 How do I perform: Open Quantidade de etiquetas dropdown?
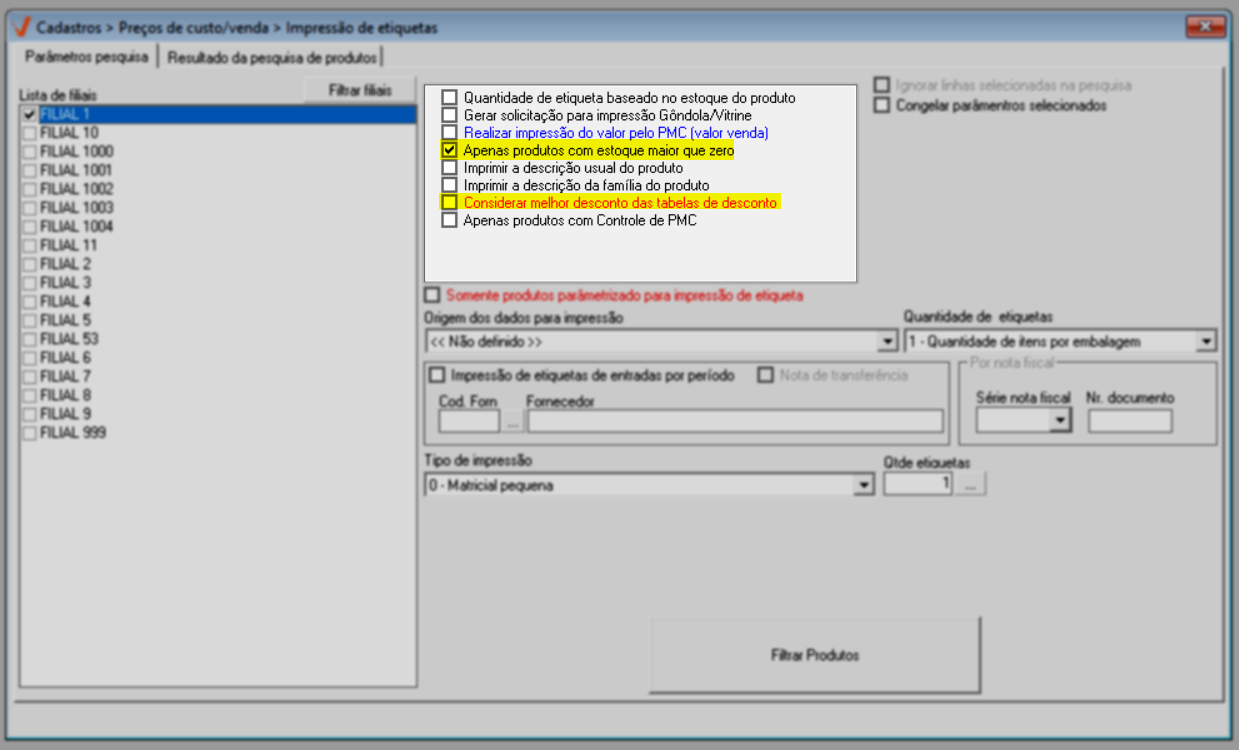pyautogui.click(x=1207, y=342)
